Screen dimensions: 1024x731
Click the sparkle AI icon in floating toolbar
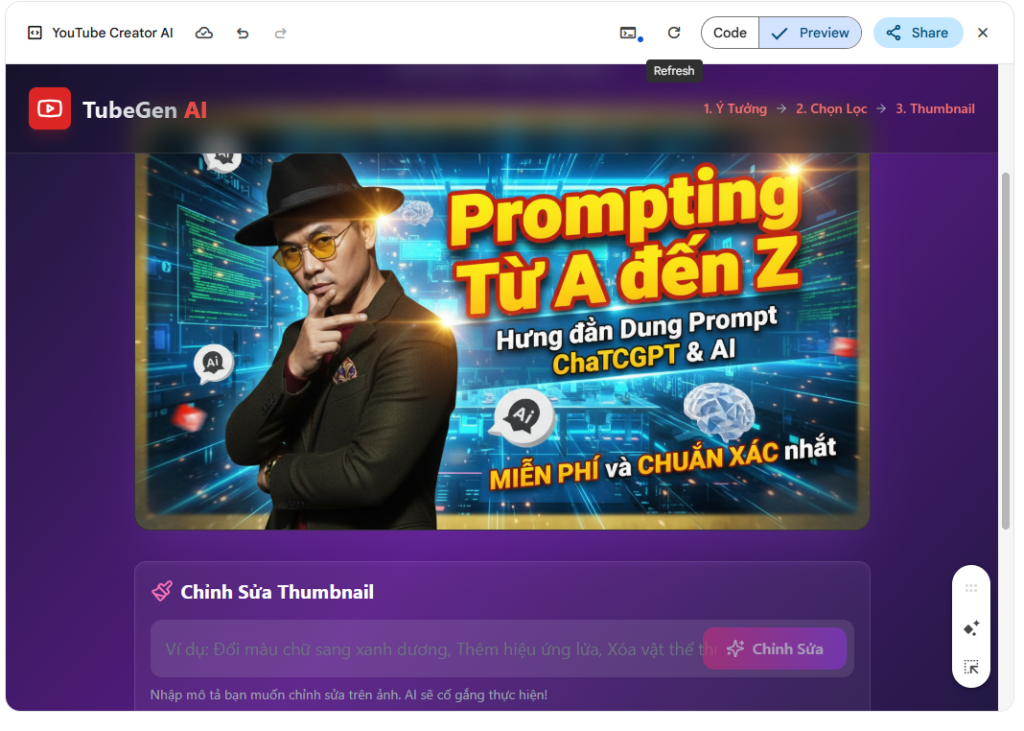coord(971,628)
